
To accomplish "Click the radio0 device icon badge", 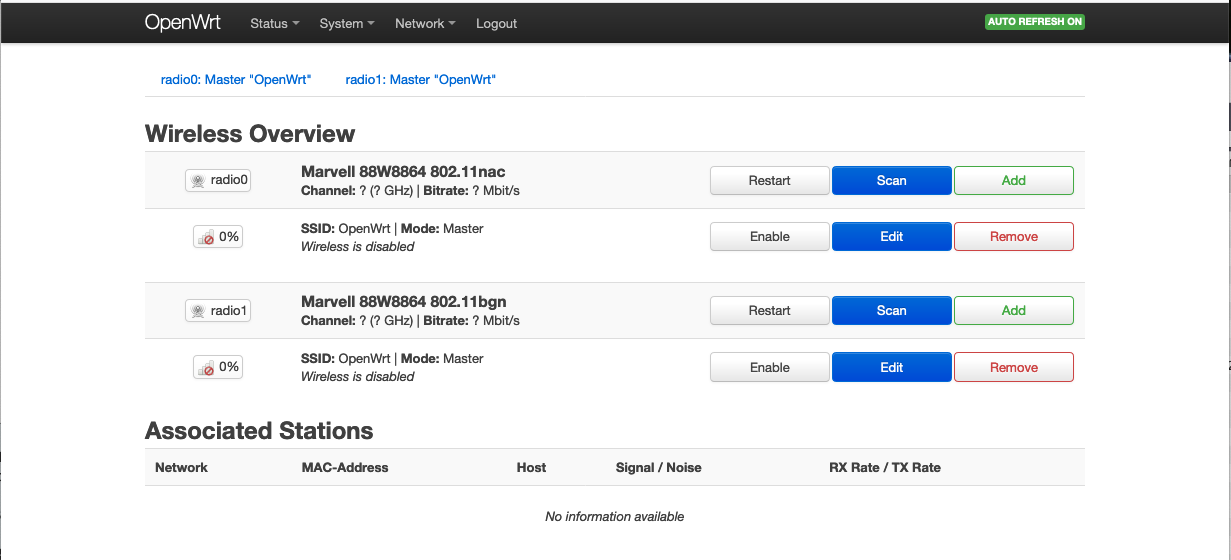I will [x=218, y=181].
